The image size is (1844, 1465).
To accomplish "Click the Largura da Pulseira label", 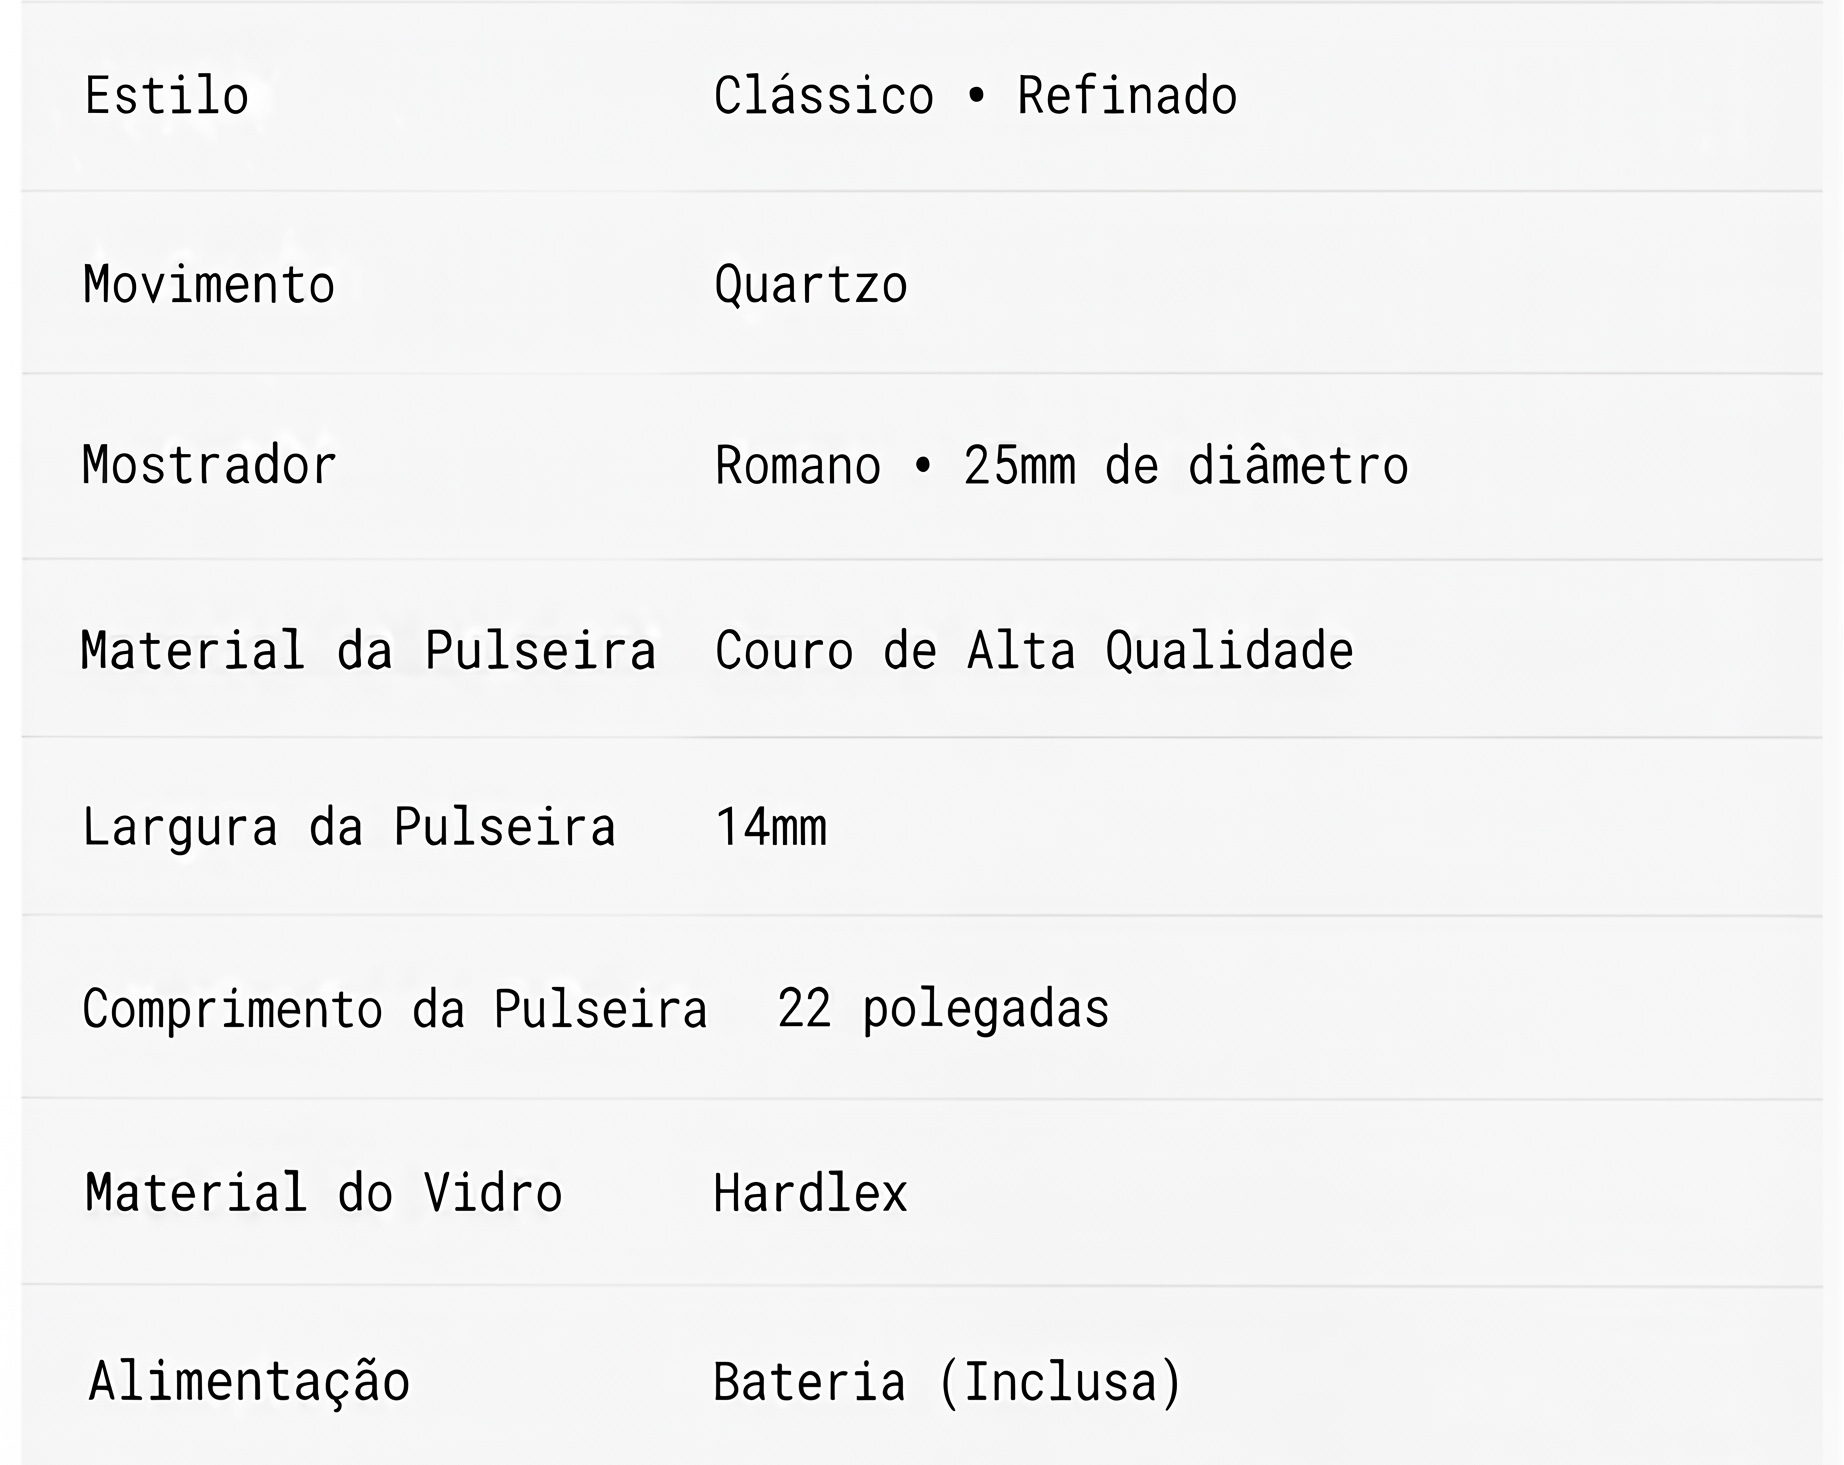I will click(x=349, y=828).
